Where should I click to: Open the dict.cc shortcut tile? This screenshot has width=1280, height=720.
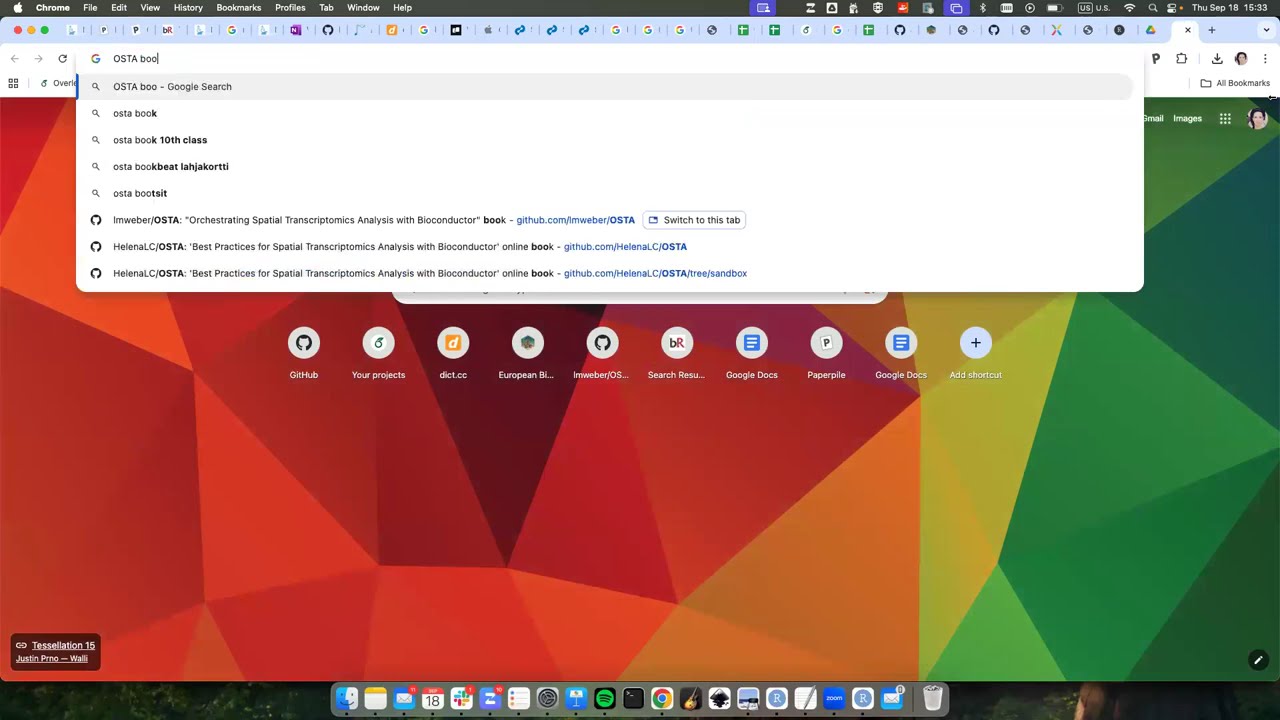tap(453, 354)
